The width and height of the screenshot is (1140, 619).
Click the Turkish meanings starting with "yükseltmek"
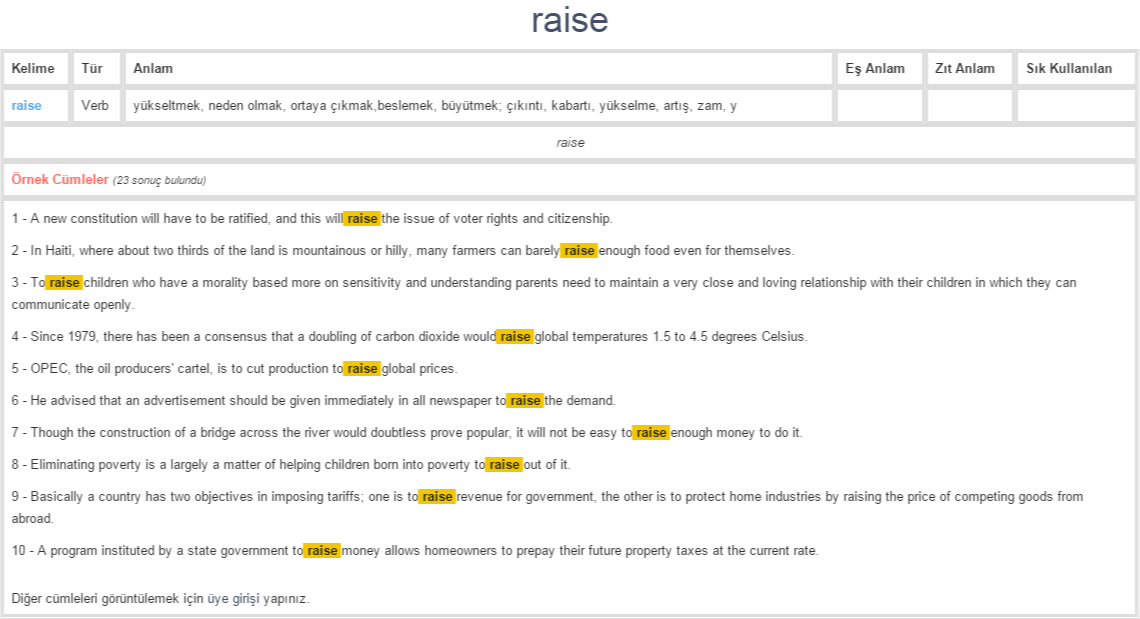tap(435, 106)
